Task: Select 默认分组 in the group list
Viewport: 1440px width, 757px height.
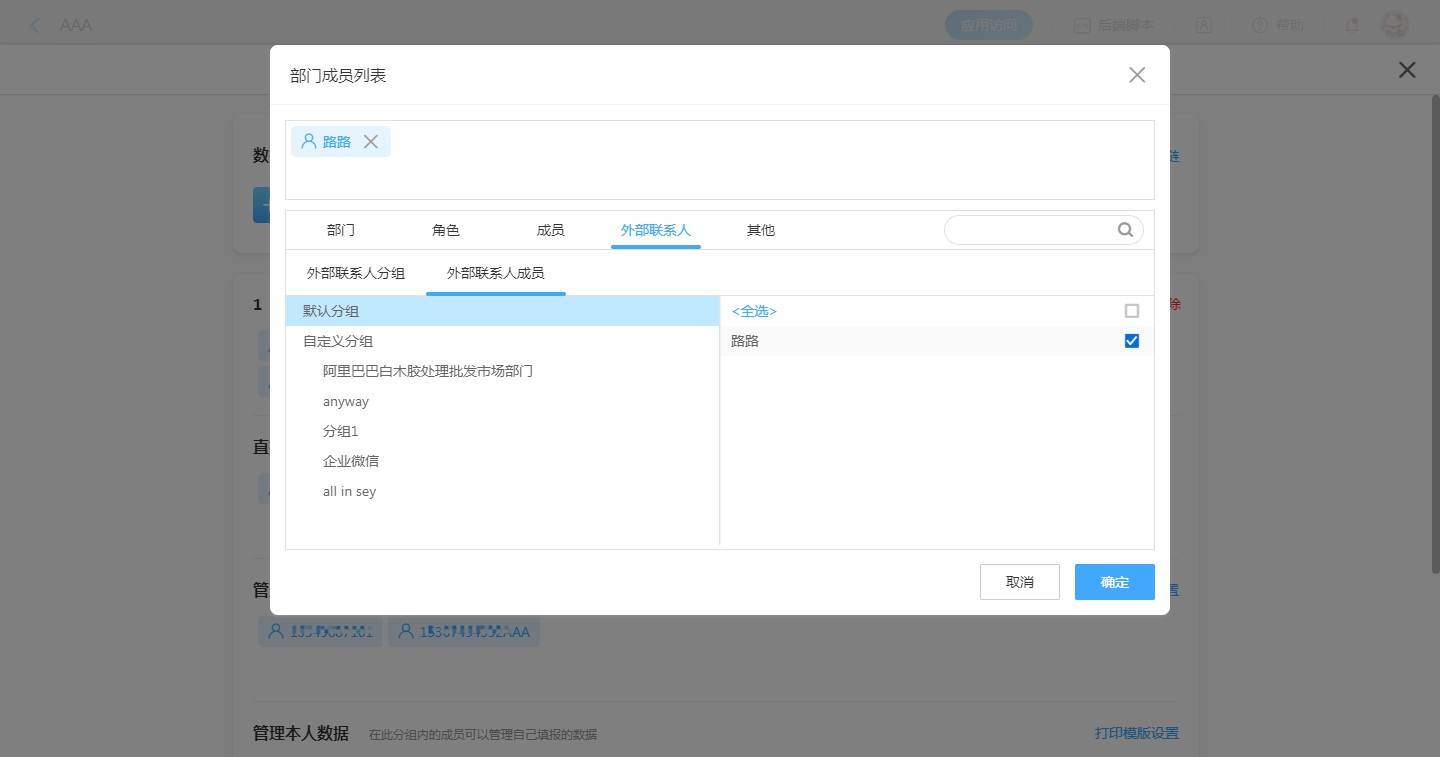Action: coord(331,311)
